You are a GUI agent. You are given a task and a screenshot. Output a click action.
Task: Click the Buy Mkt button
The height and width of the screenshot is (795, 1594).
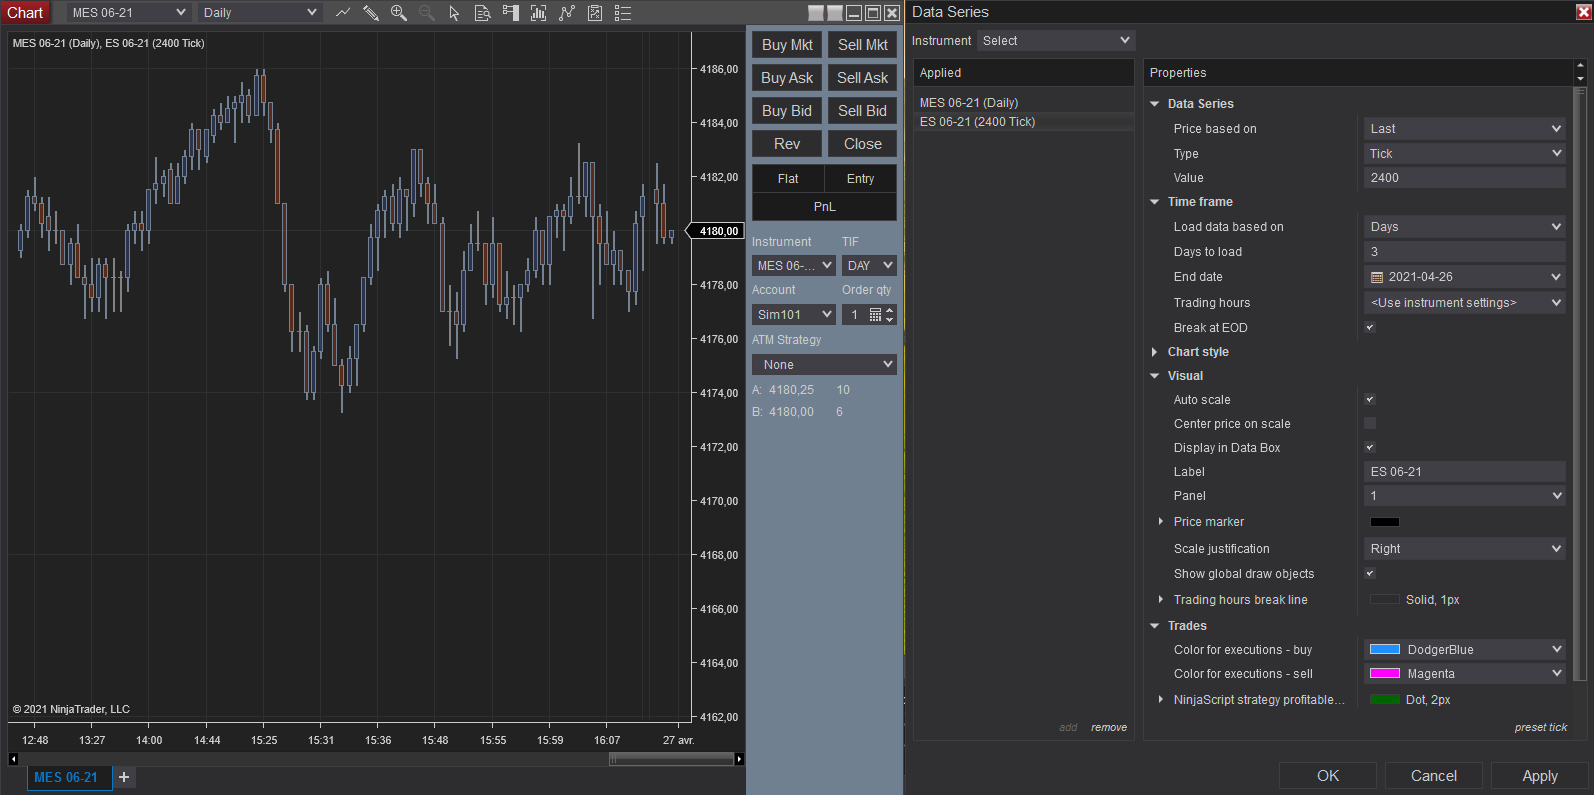[787, 45]
